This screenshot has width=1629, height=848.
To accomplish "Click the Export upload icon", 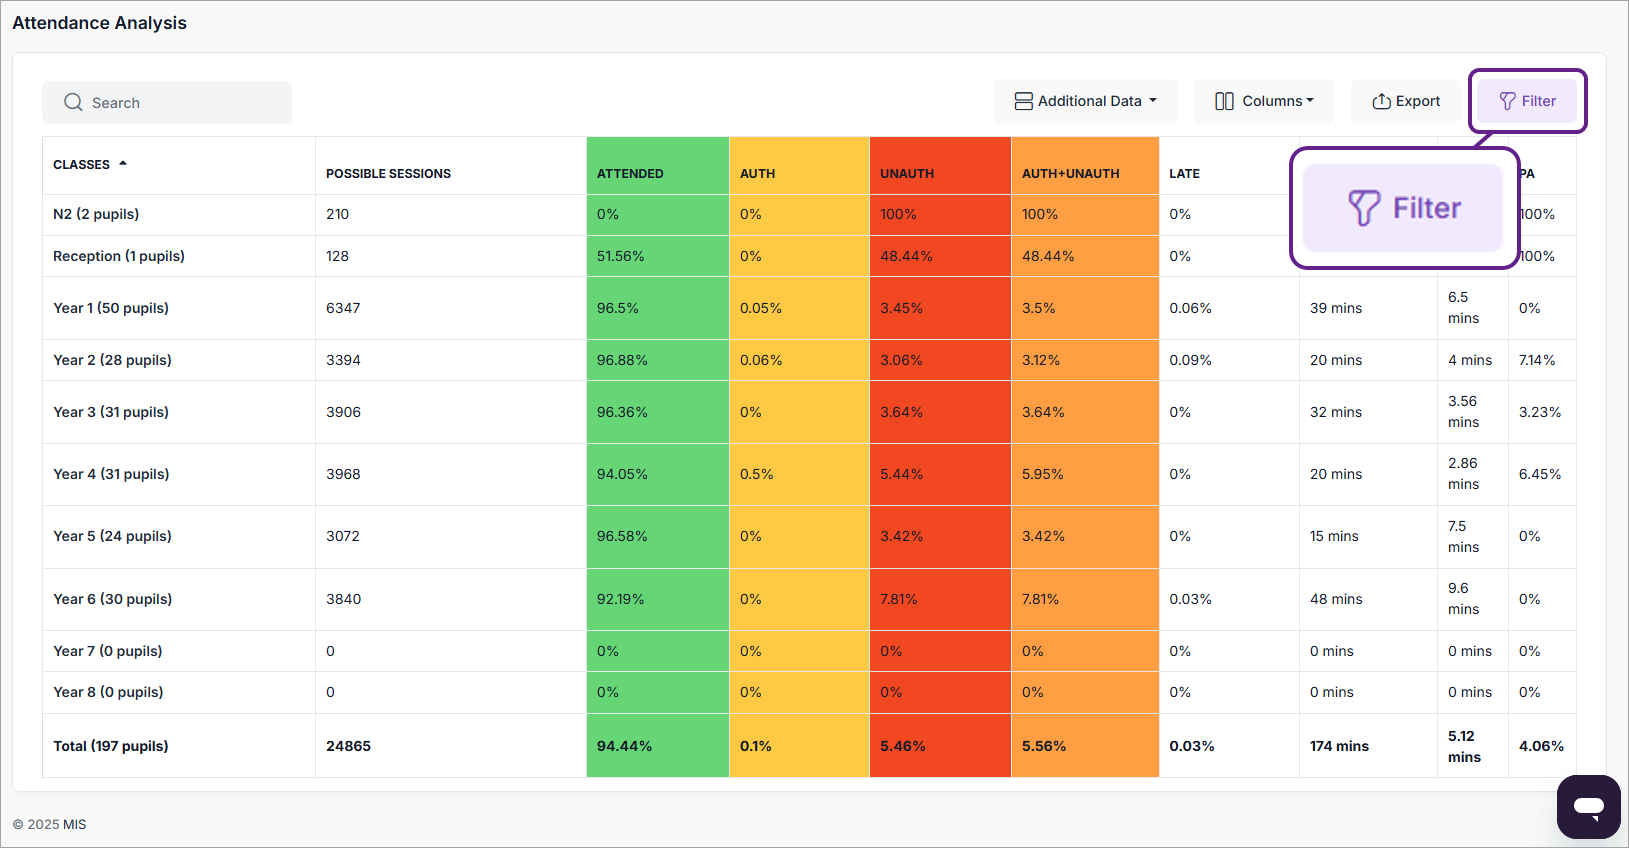I will pos(1381,101).
